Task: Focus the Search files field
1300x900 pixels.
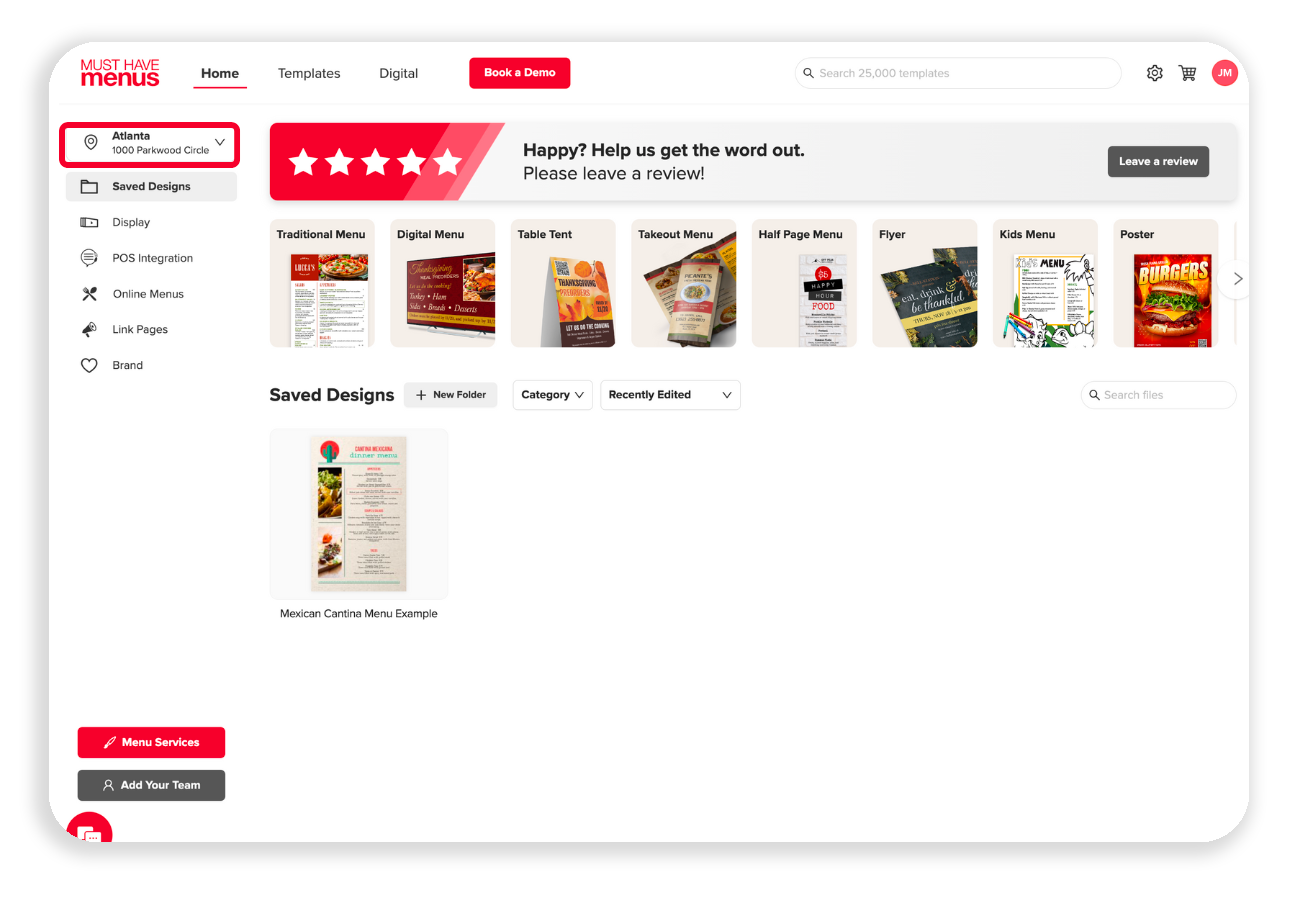Action: pos(1158,395)
